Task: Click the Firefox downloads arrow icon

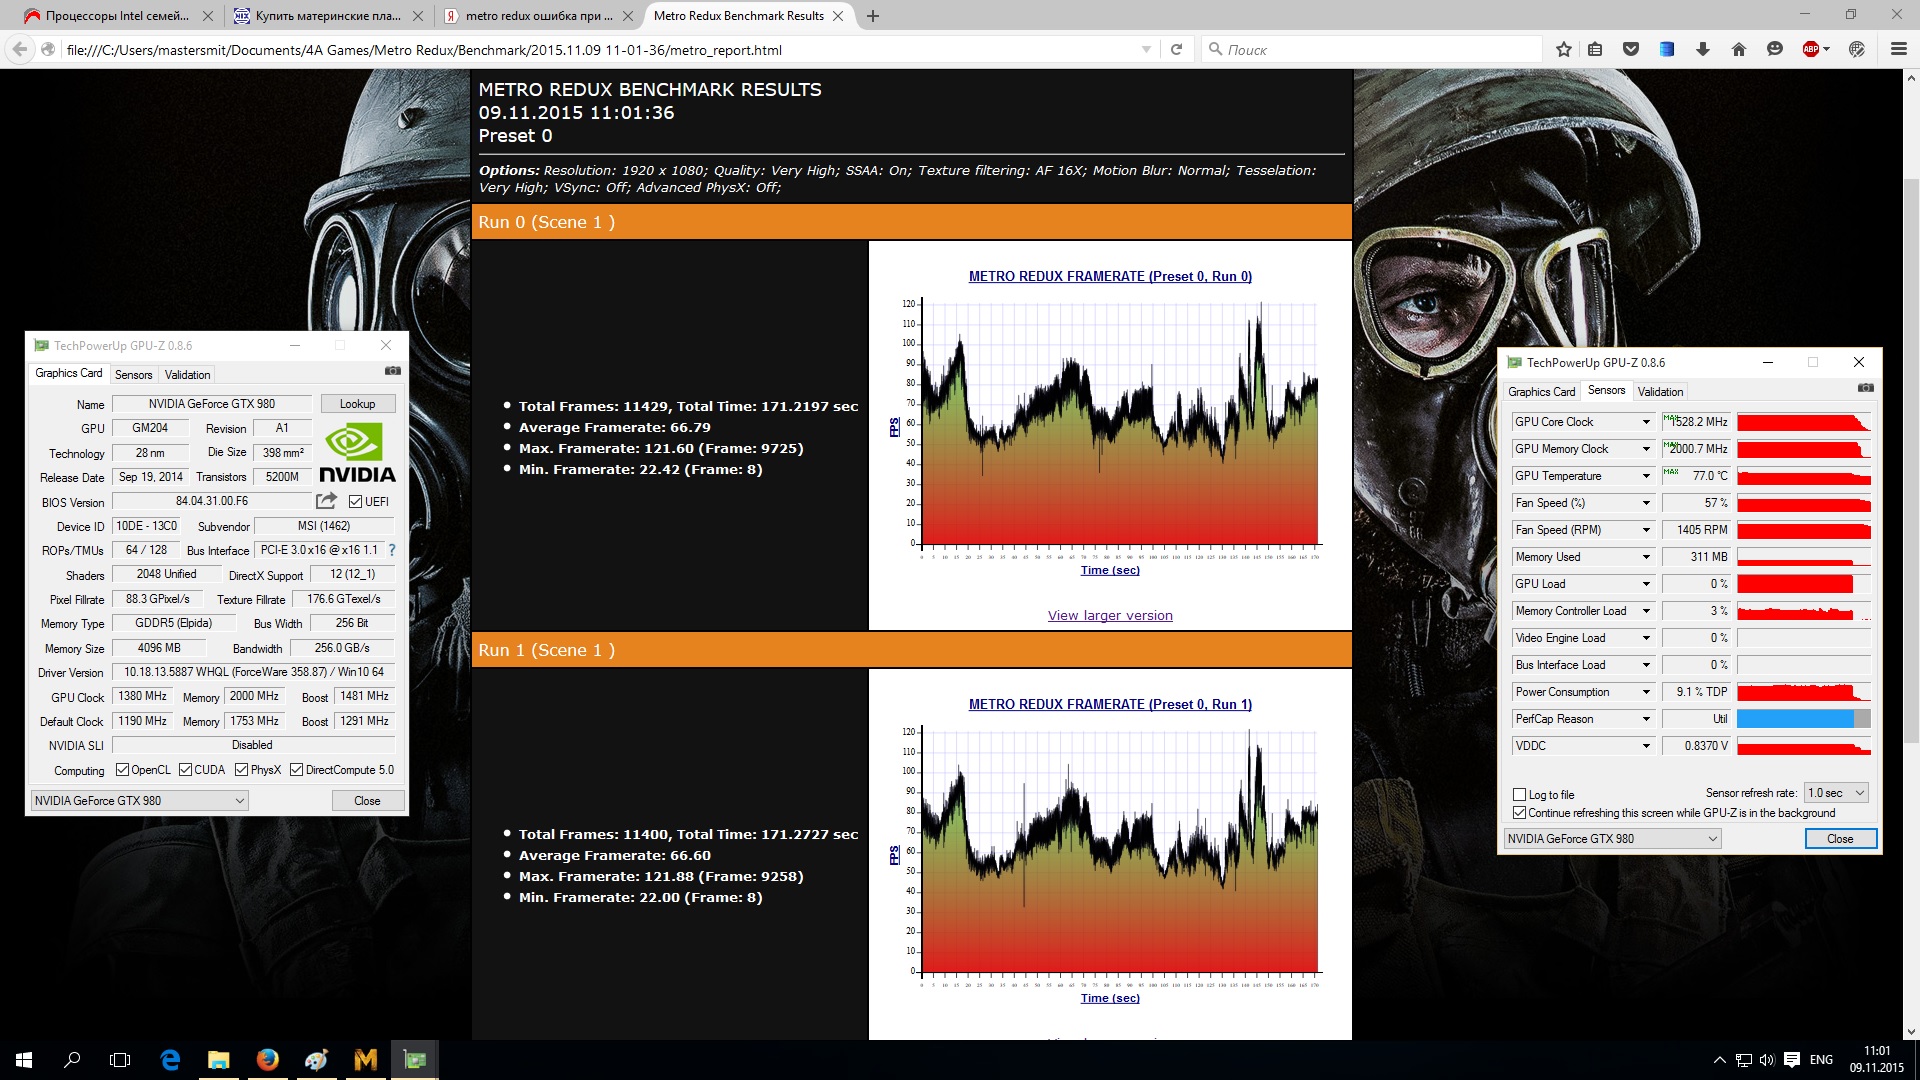Action: 1703,49
